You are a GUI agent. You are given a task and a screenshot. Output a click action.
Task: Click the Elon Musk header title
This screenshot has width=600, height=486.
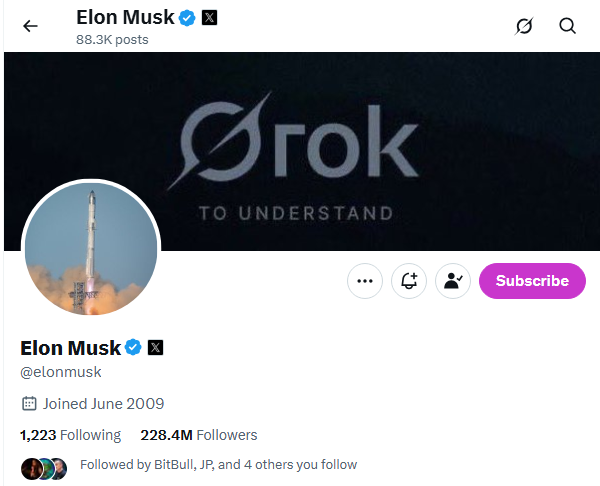124,17
